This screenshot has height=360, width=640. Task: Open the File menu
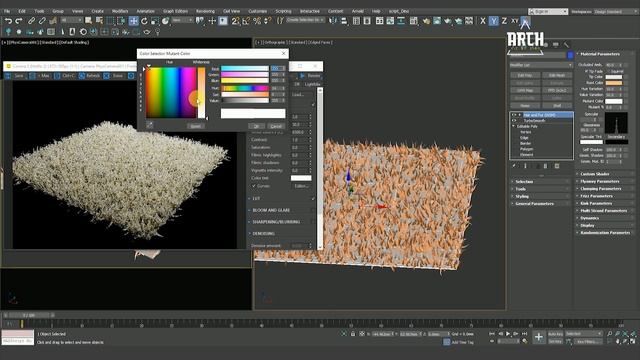click(7, 11)
